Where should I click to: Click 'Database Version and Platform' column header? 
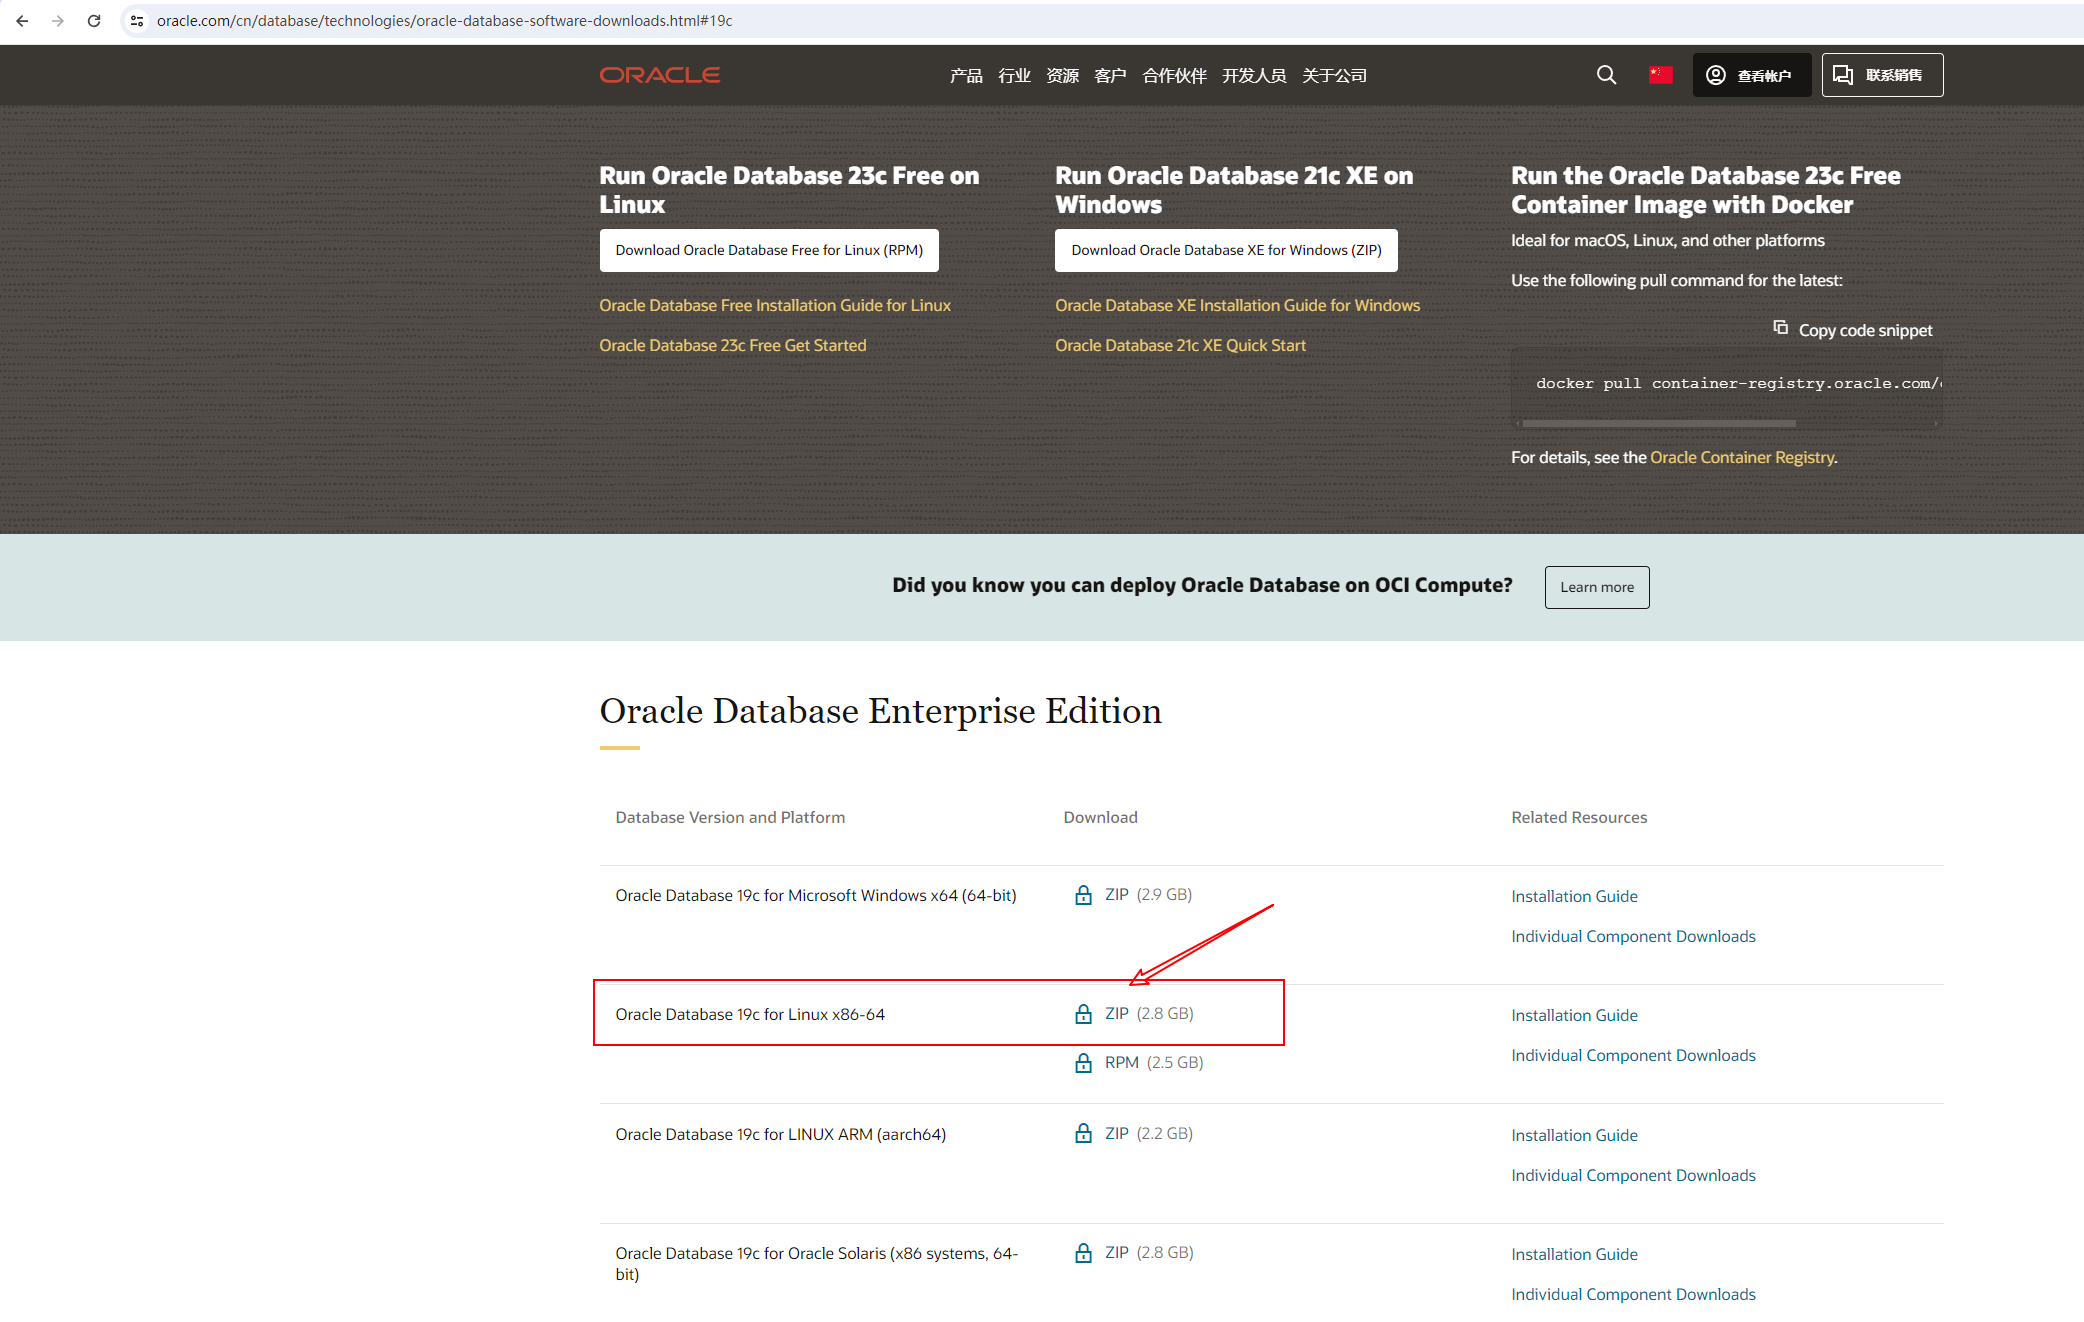click(x=730, y=817)
